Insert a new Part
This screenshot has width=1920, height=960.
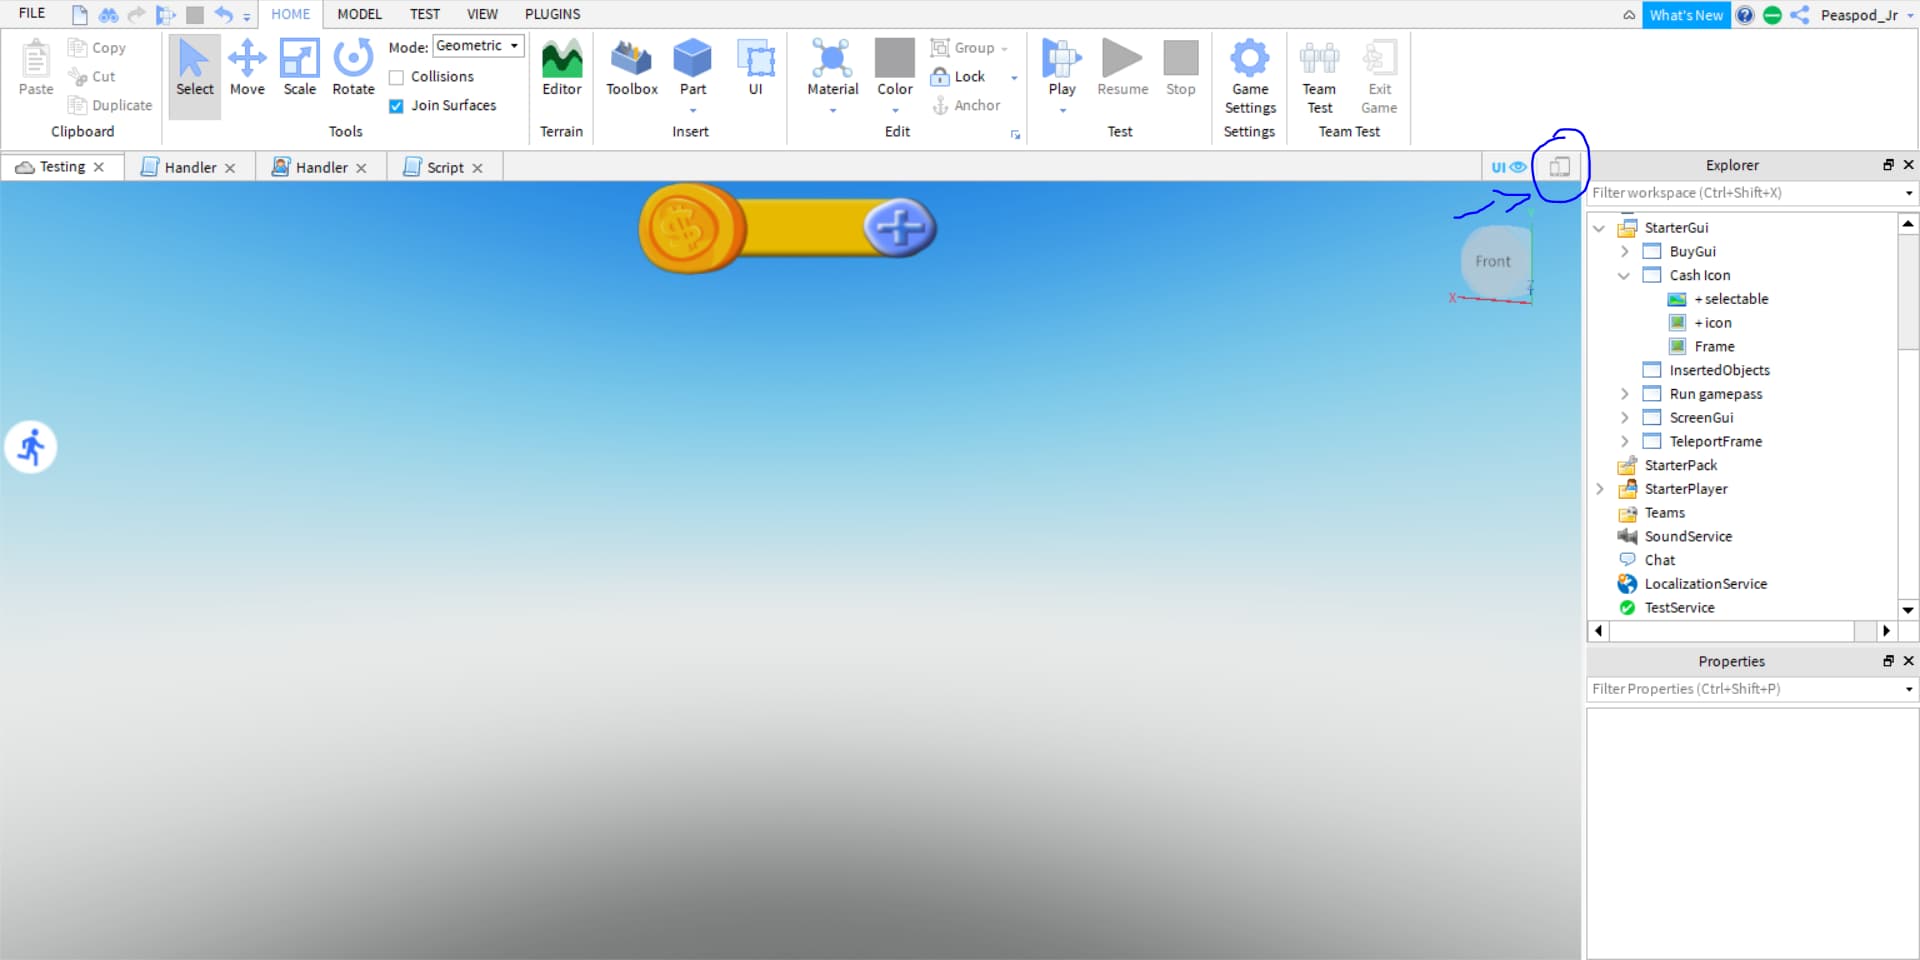[692, 68]
